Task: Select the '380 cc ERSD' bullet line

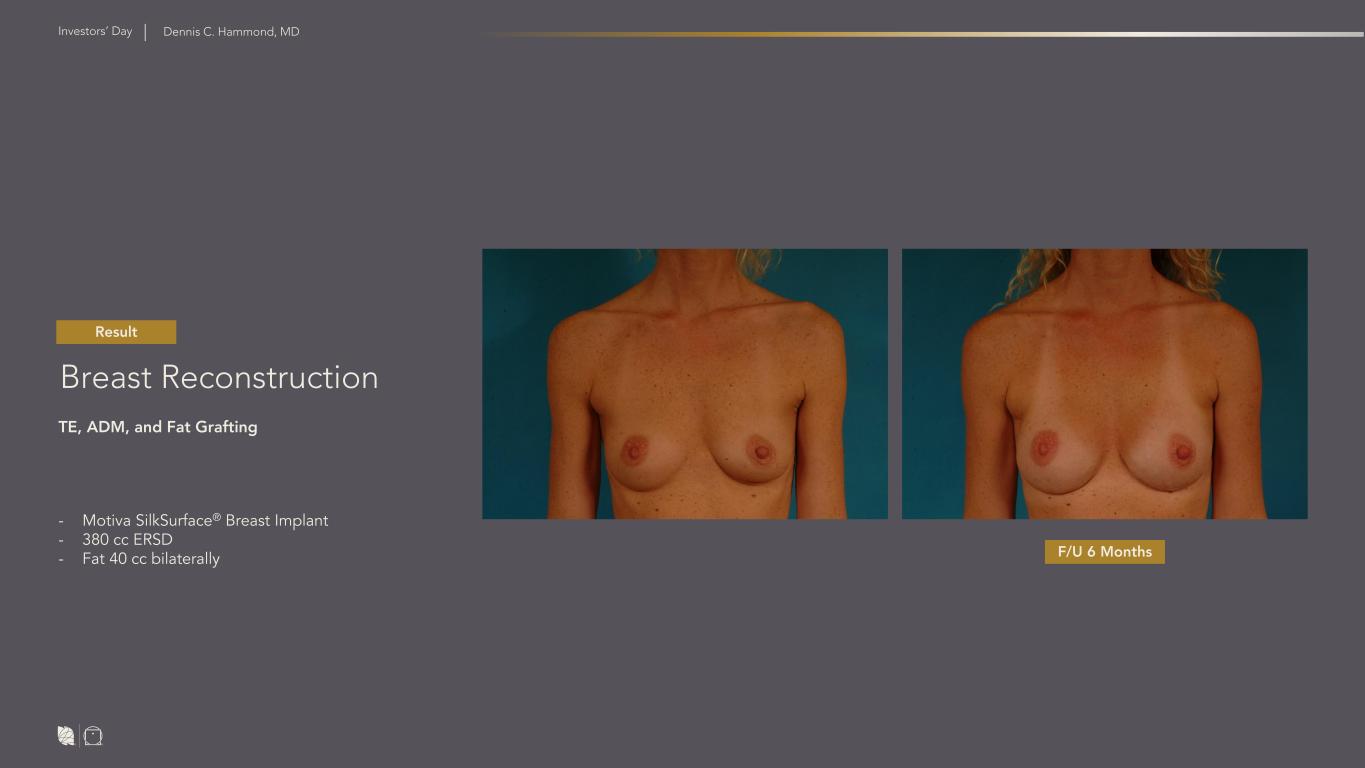Action: tap(127, 540)
